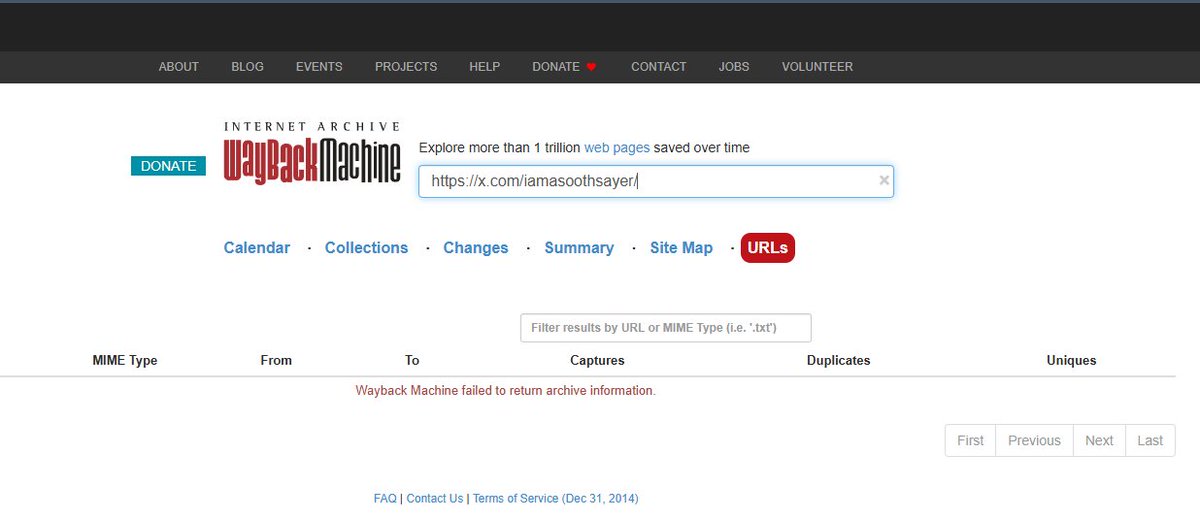Switch to the Summary tab
This screenshot has height=519, width=1200.
pyautogui.click(x=579, y=248)
